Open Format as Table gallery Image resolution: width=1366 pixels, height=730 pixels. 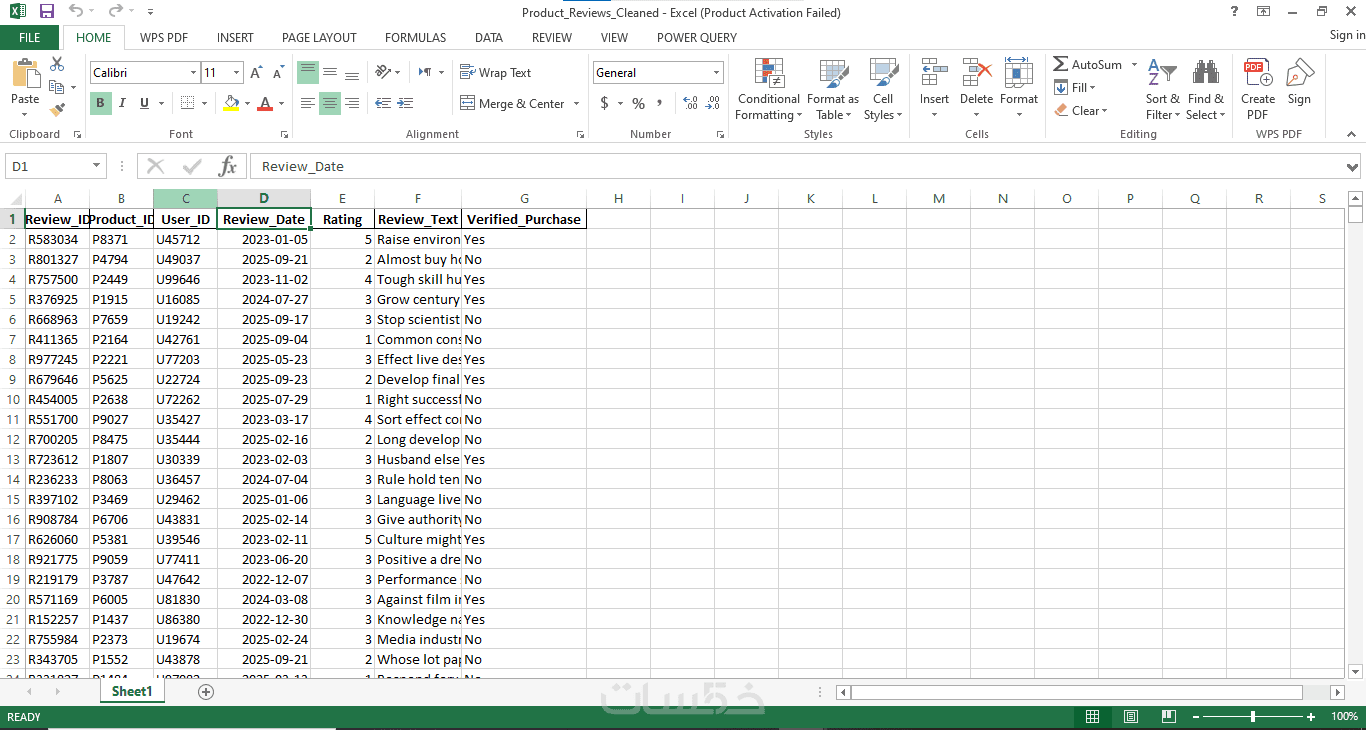pyautogui.click(x=832, y=89)
